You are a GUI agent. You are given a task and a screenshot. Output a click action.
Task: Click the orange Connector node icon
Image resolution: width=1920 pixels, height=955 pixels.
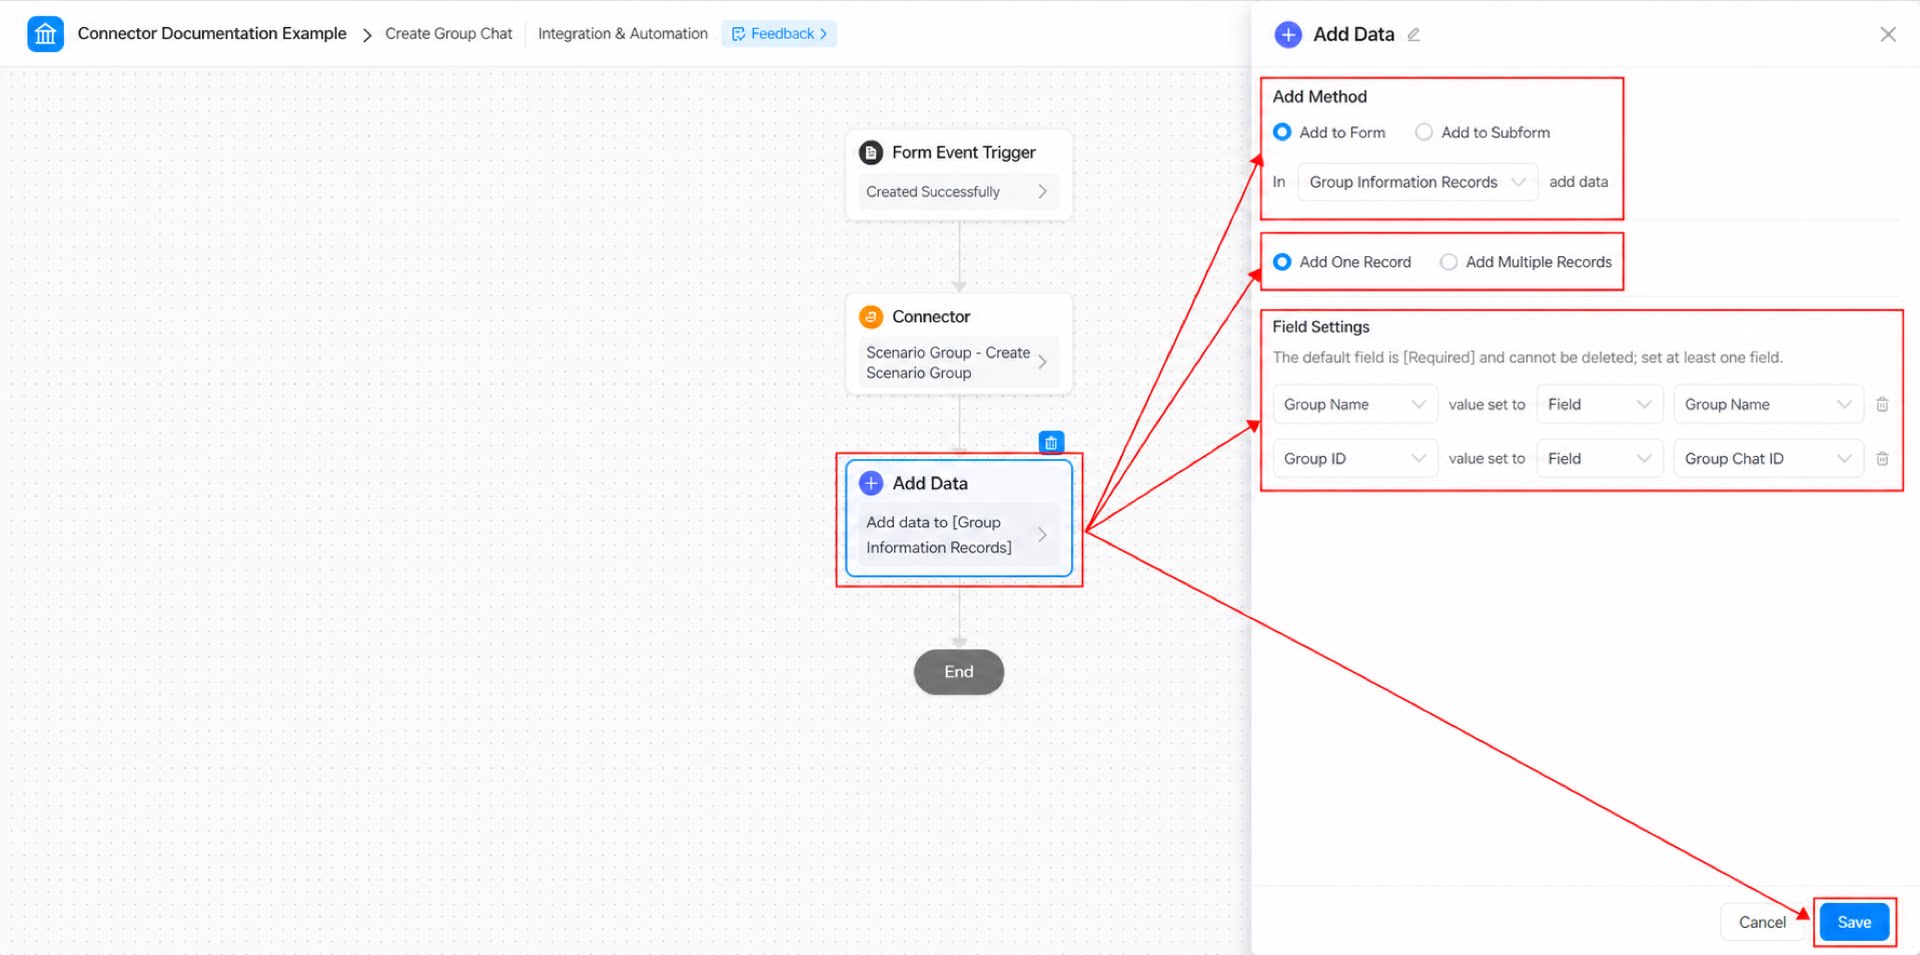point(871,317)
